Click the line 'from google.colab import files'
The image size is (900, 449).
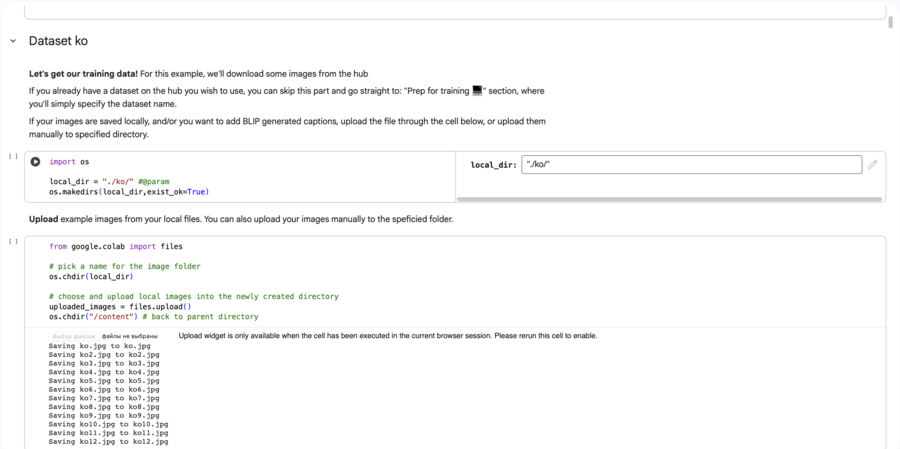tap(116, 246)
